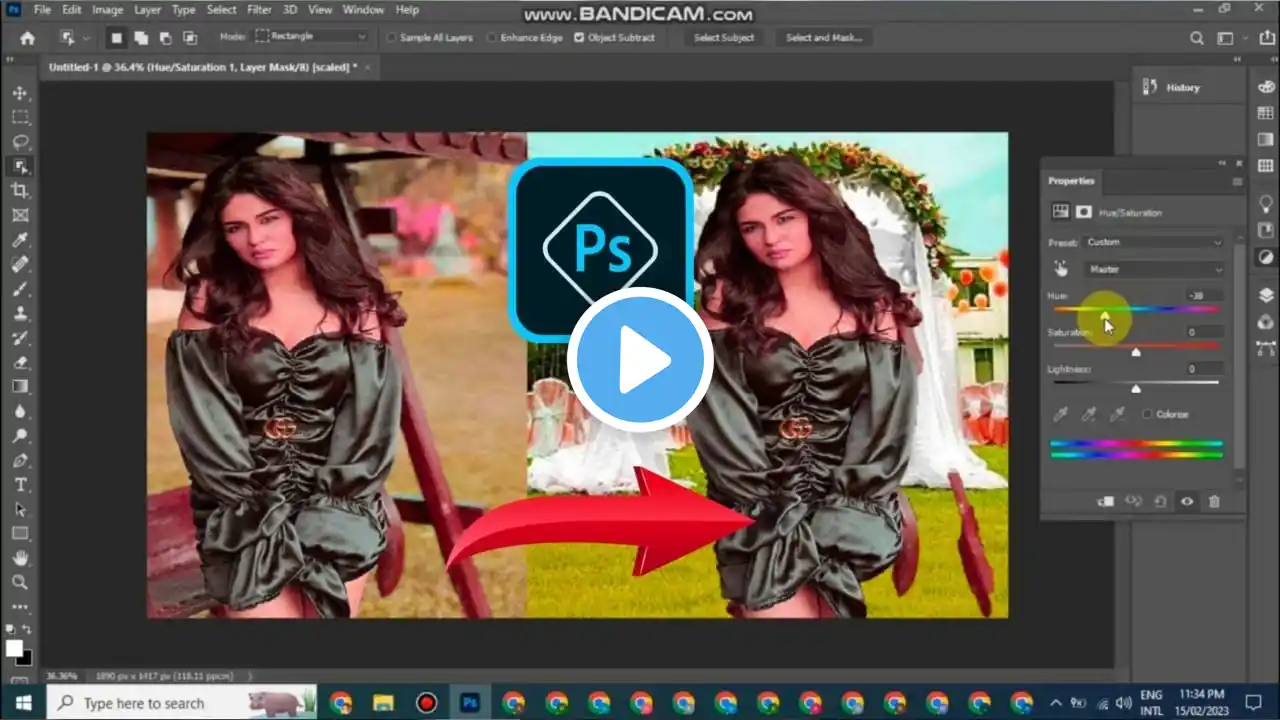Select the Rectangular Marquee tool
Image resolution: width=1280 pixels, height=720 pixels.
(x=20, y=117)
